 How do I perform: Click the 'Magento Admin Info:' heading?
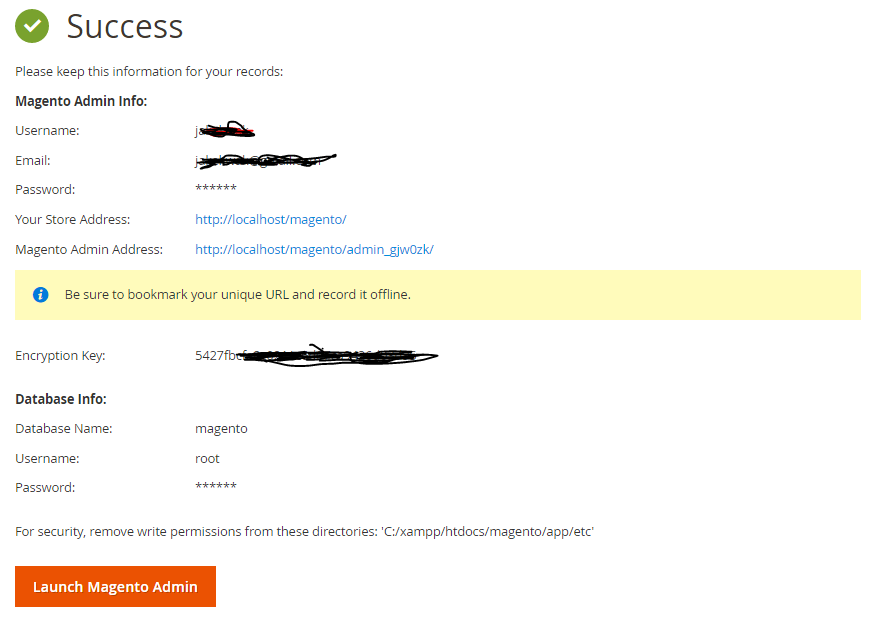[81, 101]
